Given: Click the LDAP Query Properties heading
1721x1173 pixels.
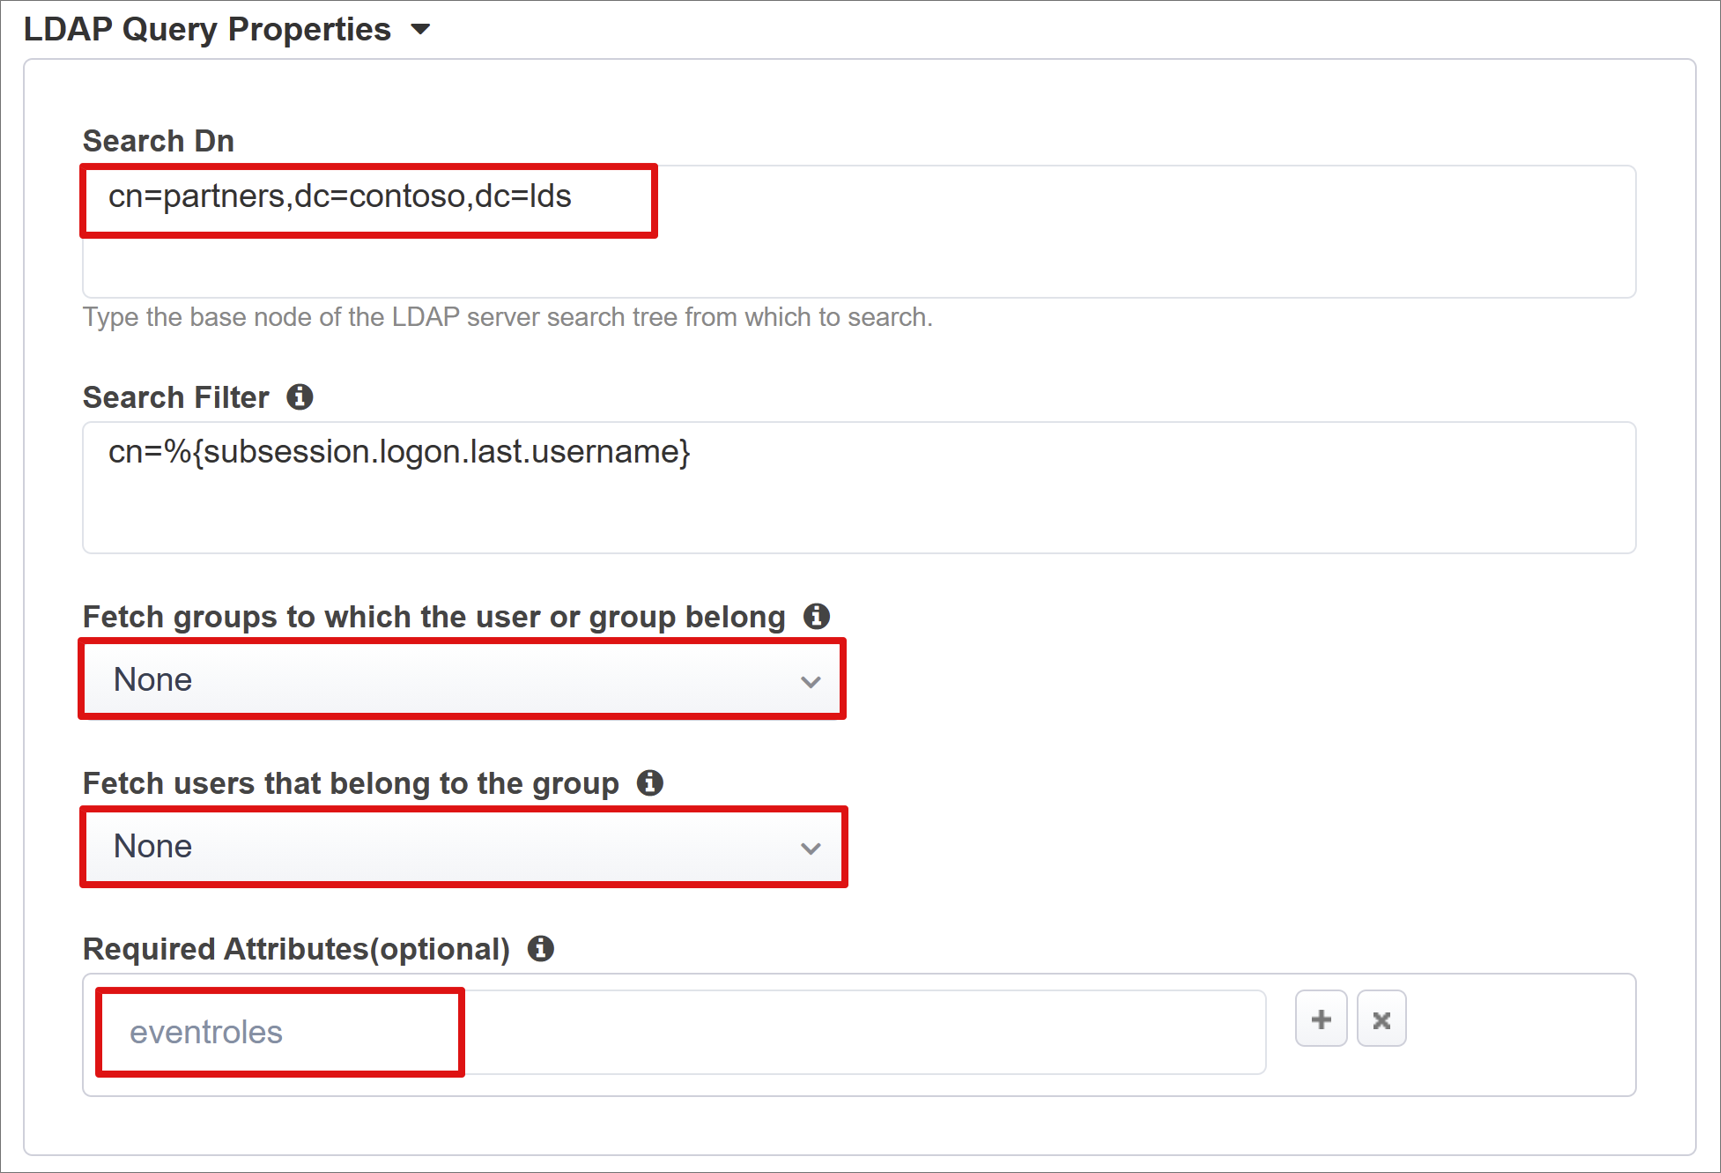Looking at the screenshot, I should pyautogui.click(x=206, y=28).
